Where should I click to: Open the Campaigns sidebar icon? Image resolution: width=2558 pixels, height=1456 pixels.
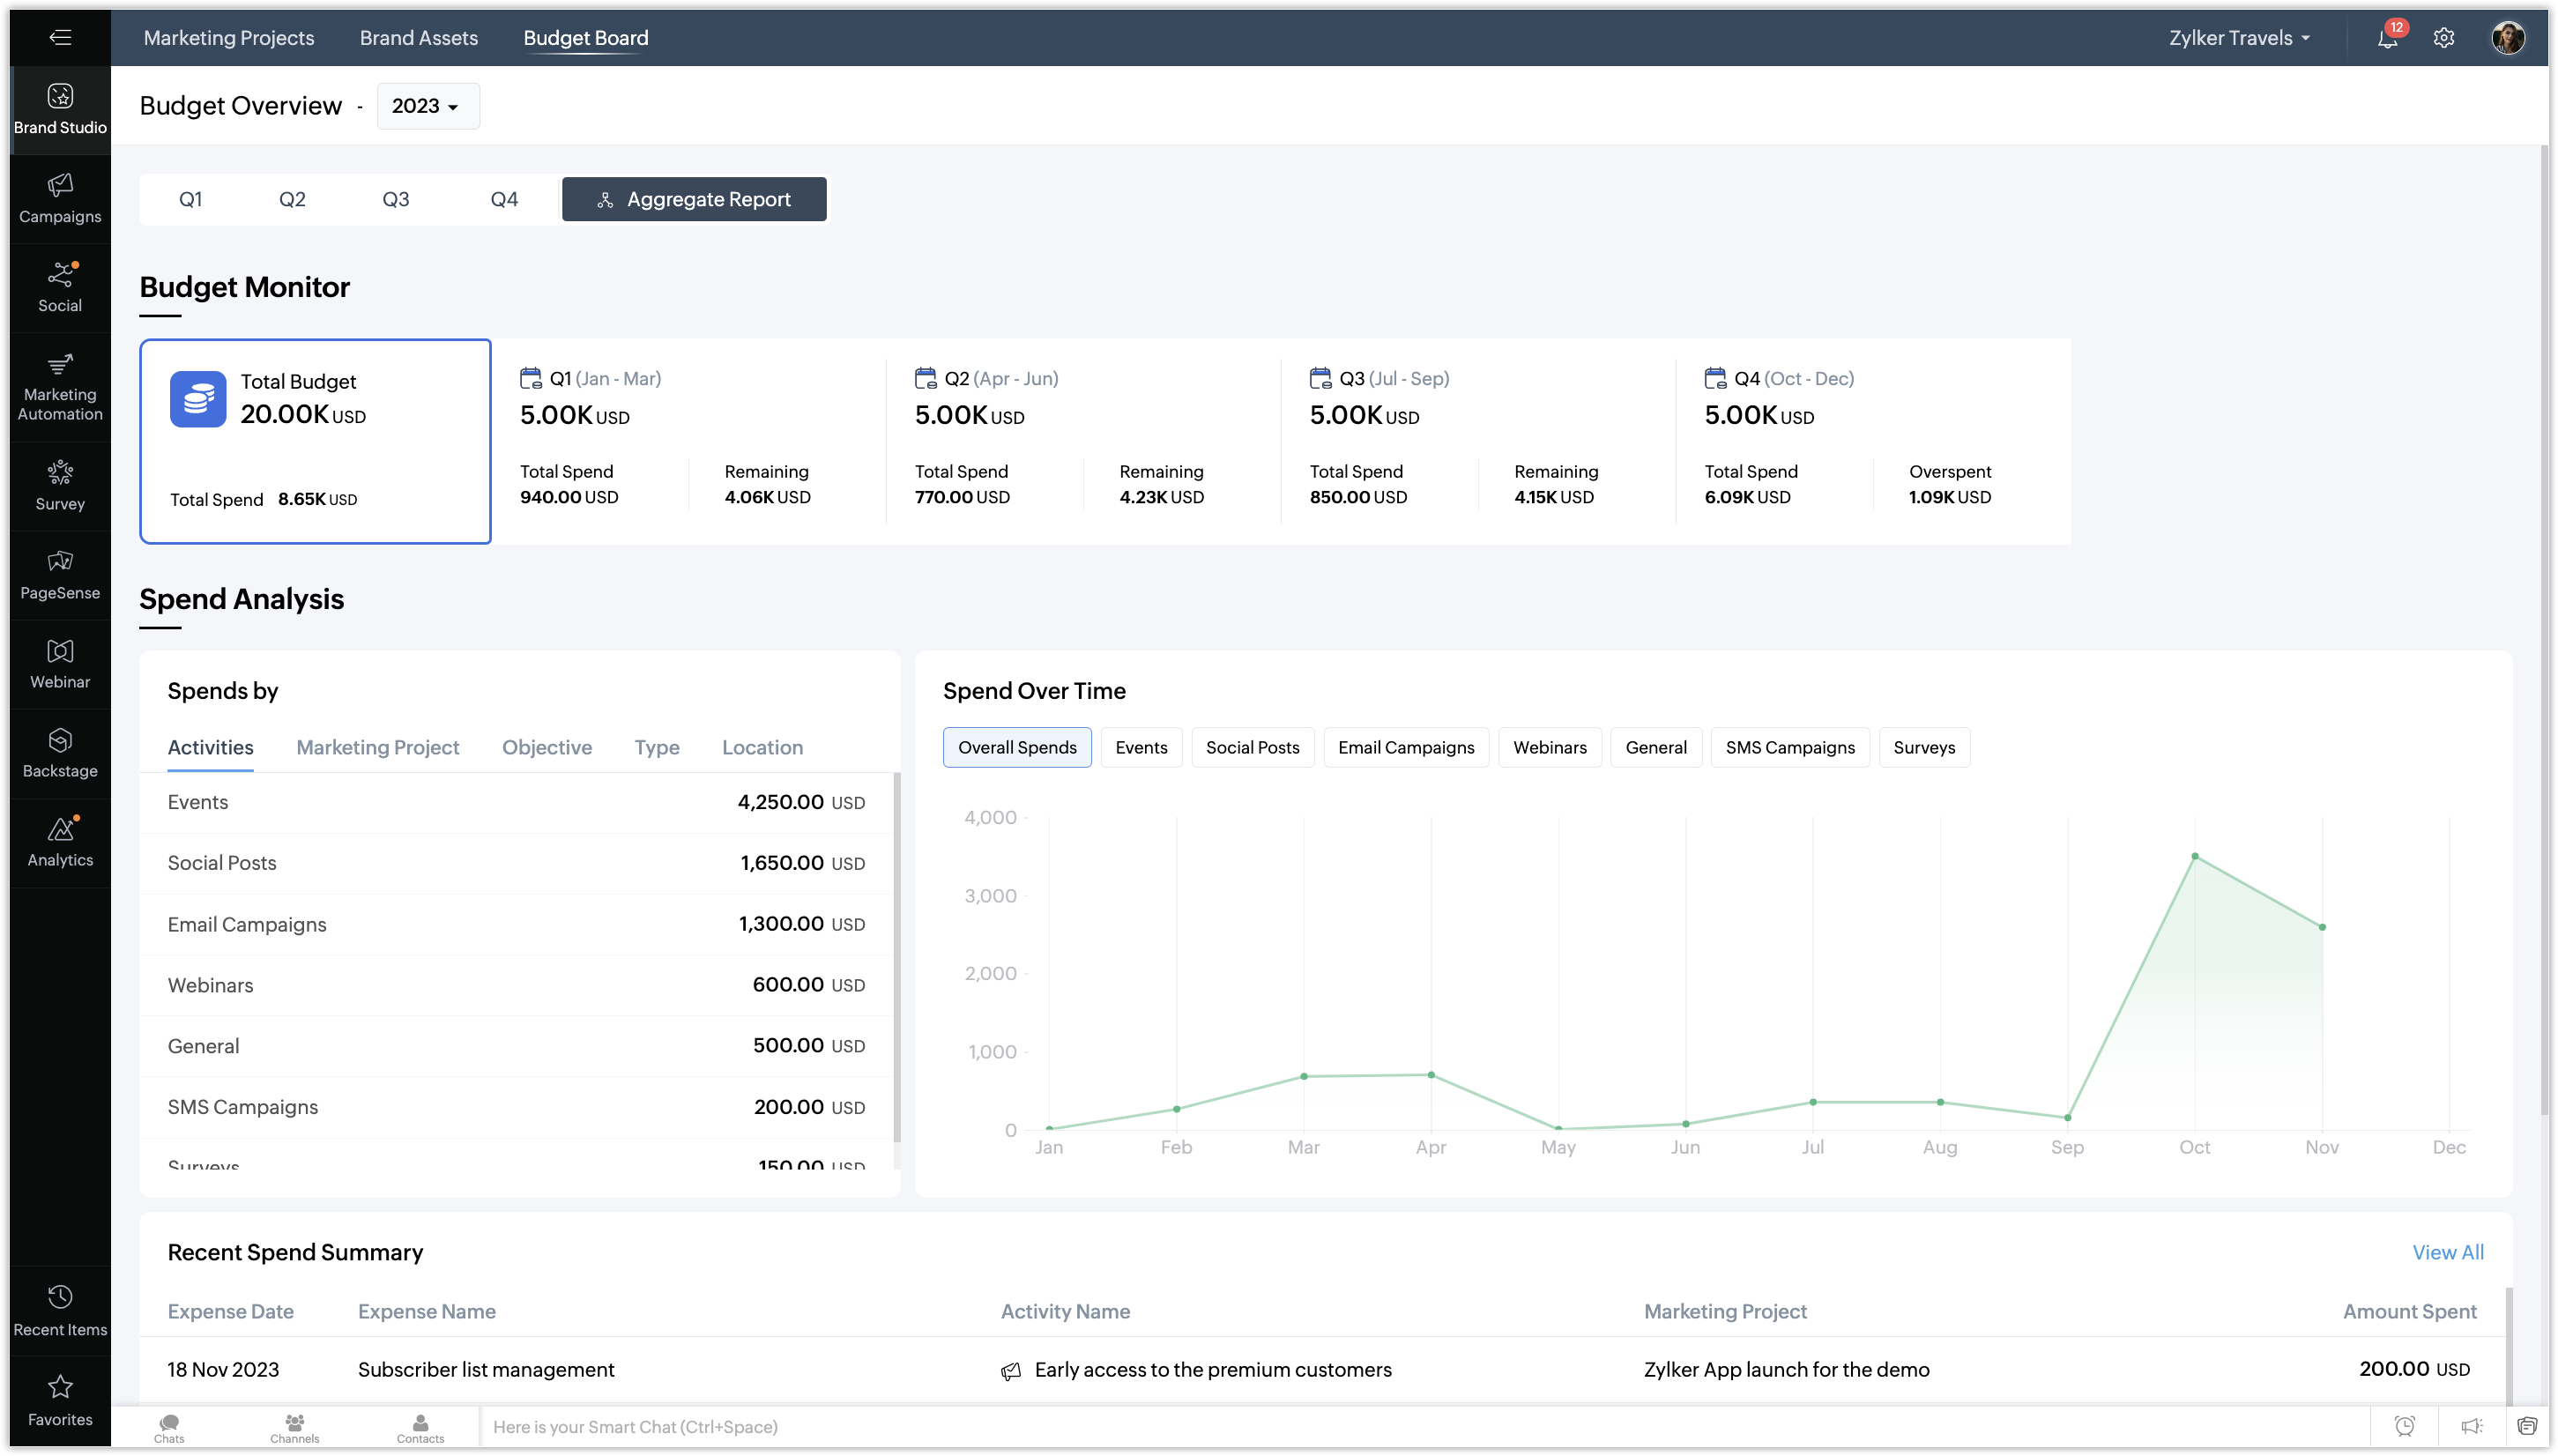[x=60, y=198]
